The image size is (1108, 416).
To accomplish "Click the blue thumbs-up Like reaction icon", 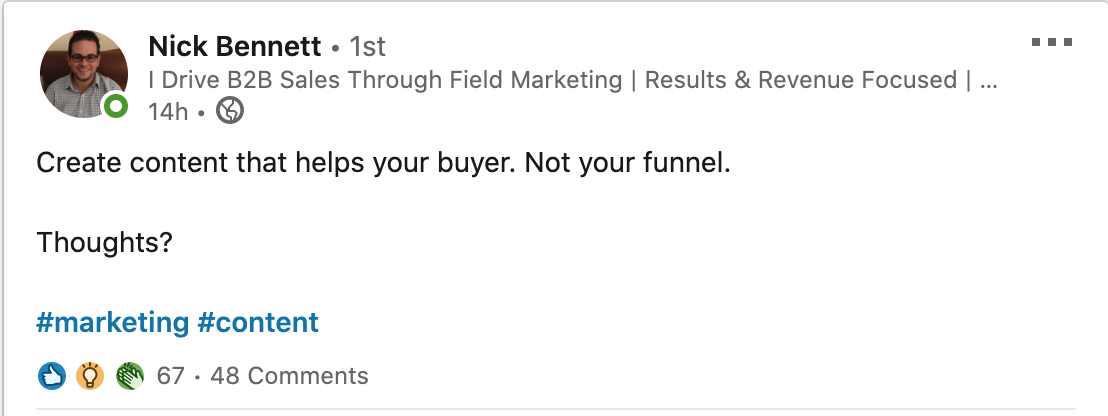I will [x=51, y=376].
